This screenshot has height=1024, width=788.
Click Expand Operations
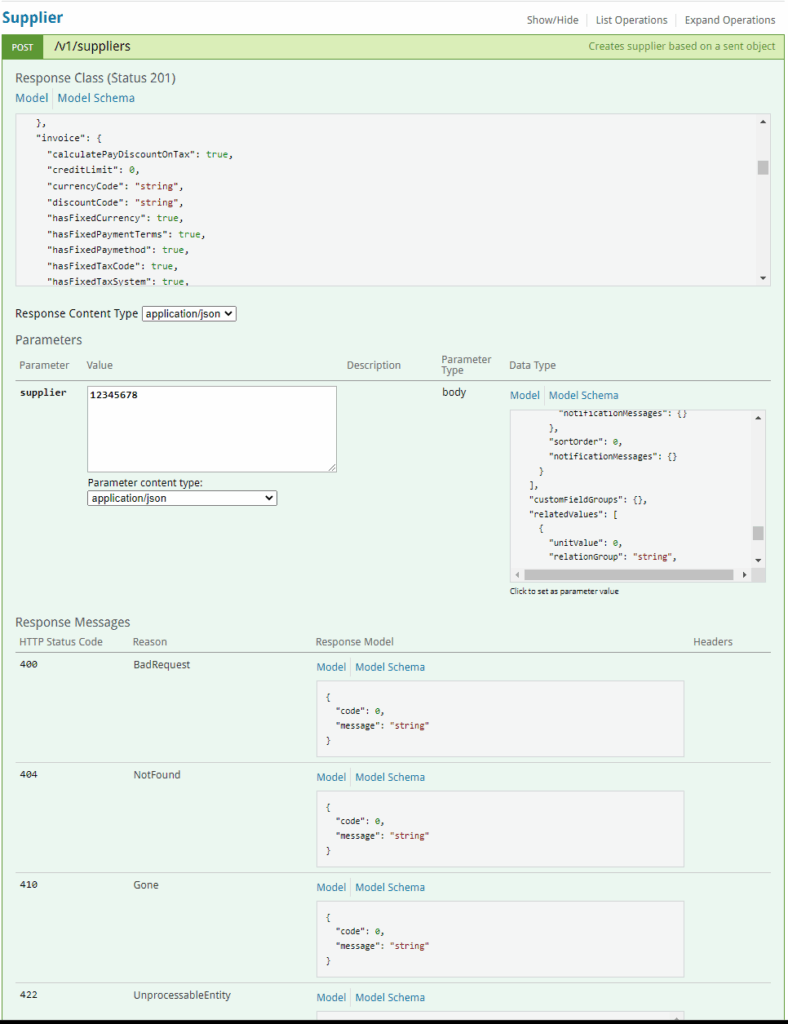pos(729,20)
